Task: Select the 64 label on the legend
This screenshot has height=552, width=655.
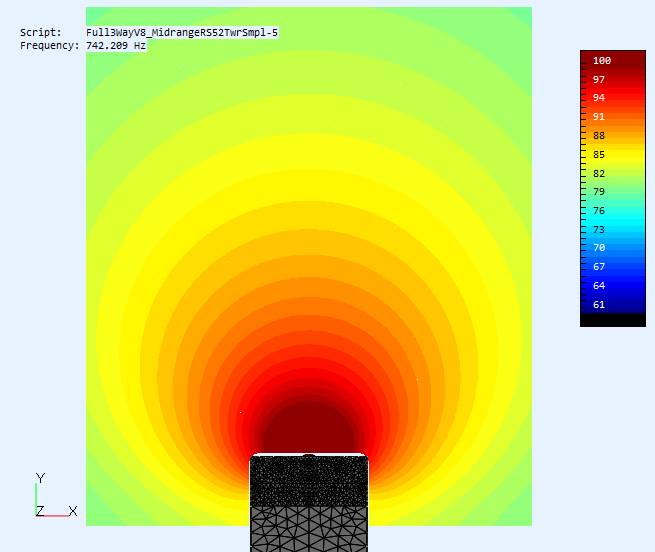Action: coord(599,285)
